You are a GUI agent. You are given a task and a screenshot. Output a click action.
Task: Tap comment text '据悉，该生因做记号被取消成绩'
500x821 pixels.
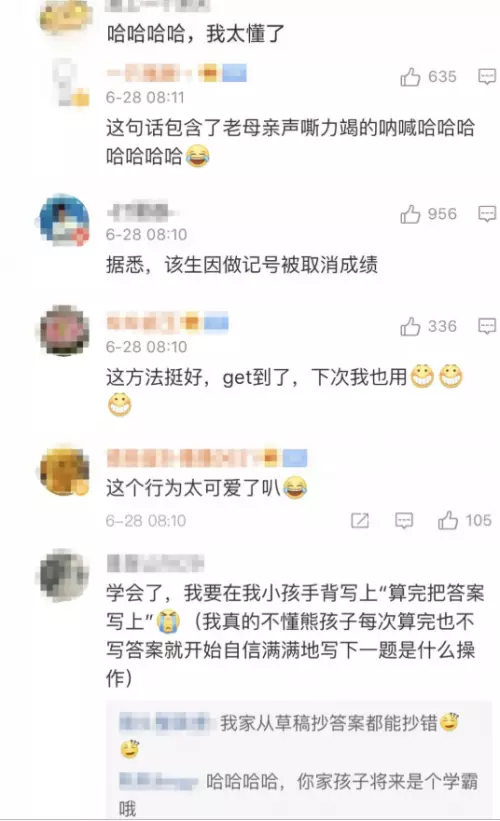[241, 265]
